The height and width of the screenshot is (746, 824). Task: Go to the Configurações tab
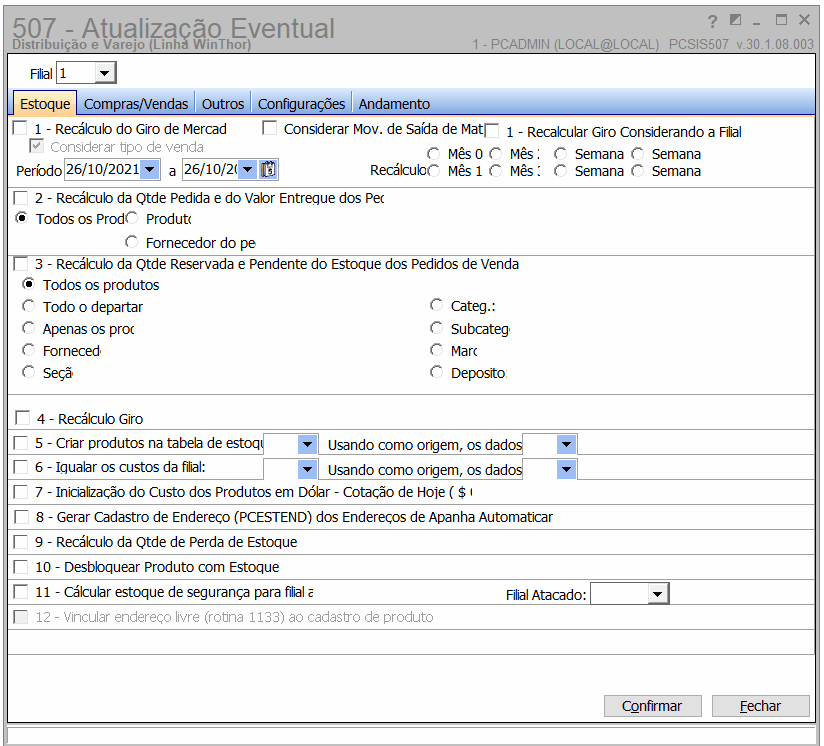click(301, 104)
